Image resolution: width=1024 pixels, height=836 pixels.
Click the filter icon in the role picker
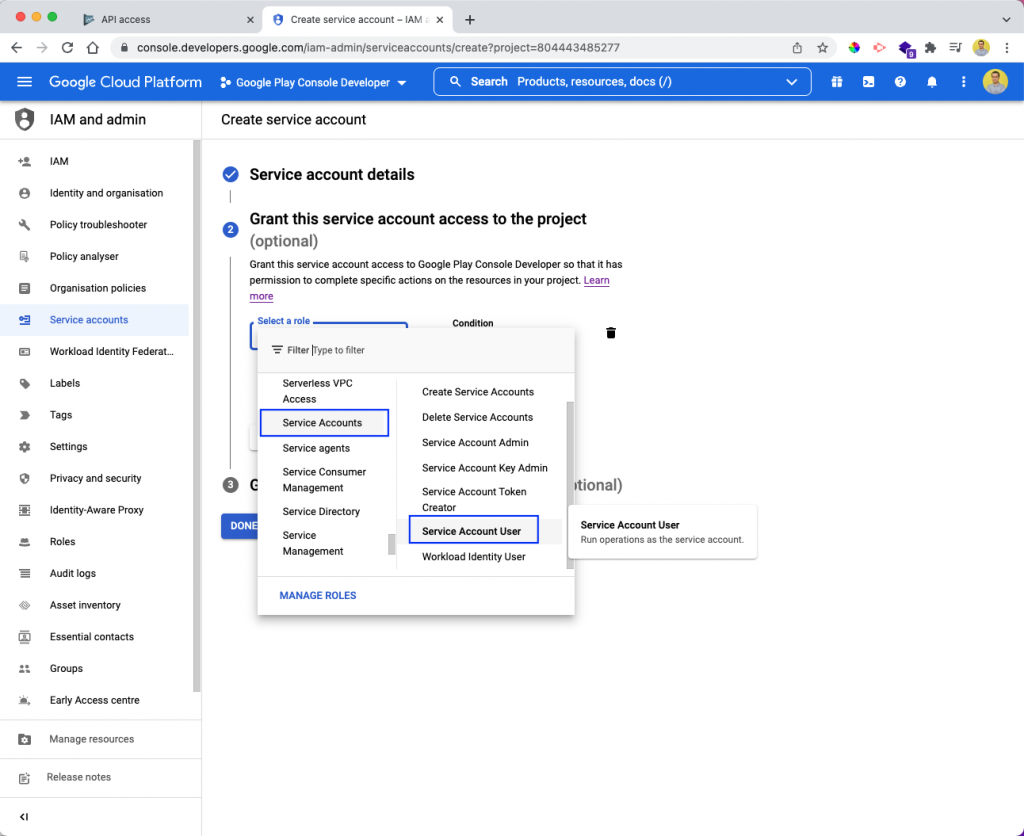277,349
